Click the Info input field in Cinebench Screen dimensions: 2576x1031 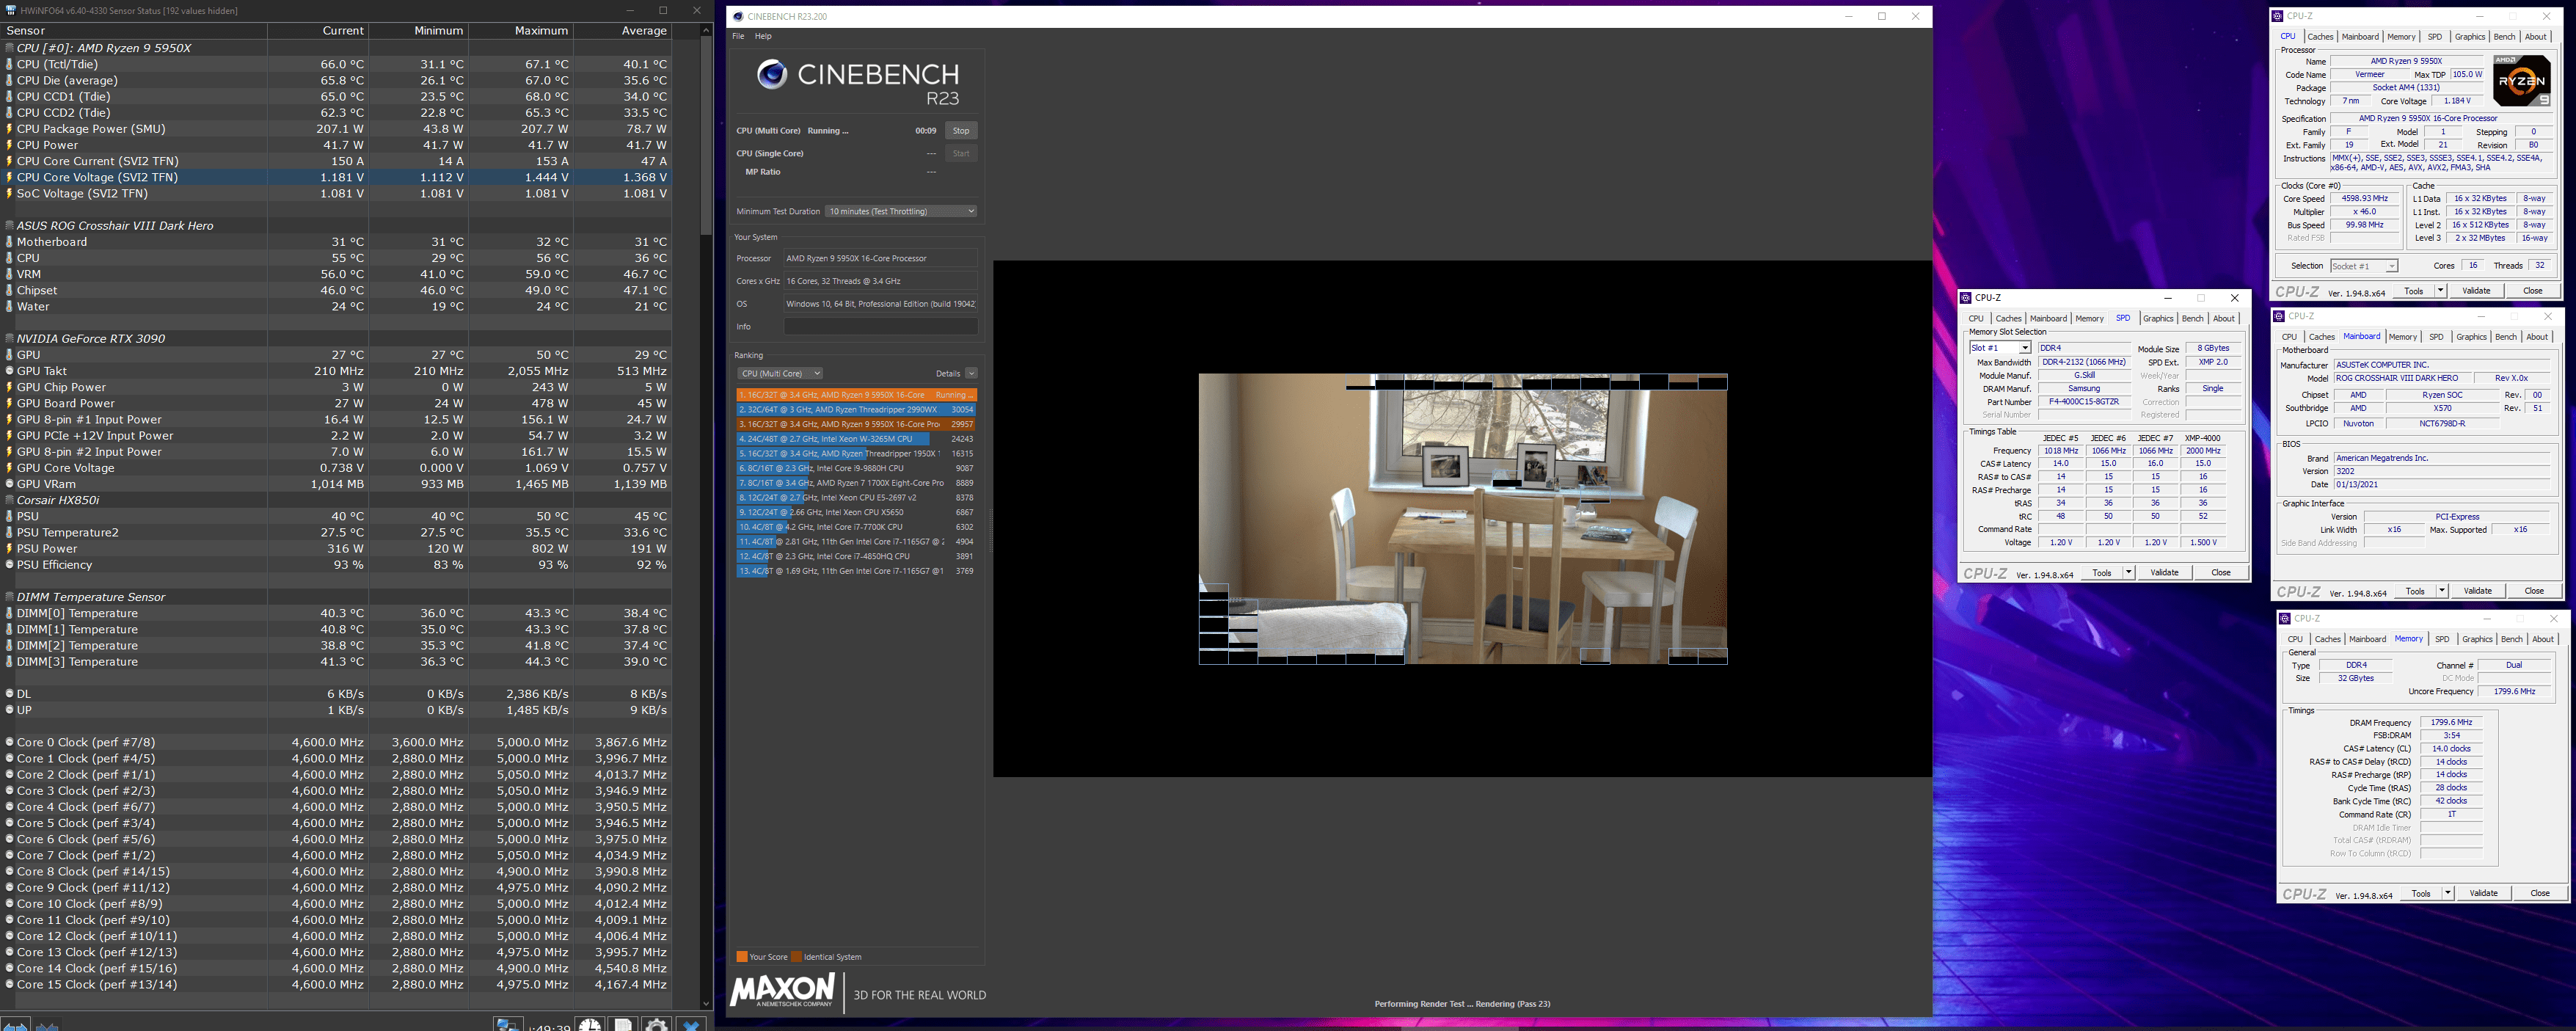(x=880, y=327)
